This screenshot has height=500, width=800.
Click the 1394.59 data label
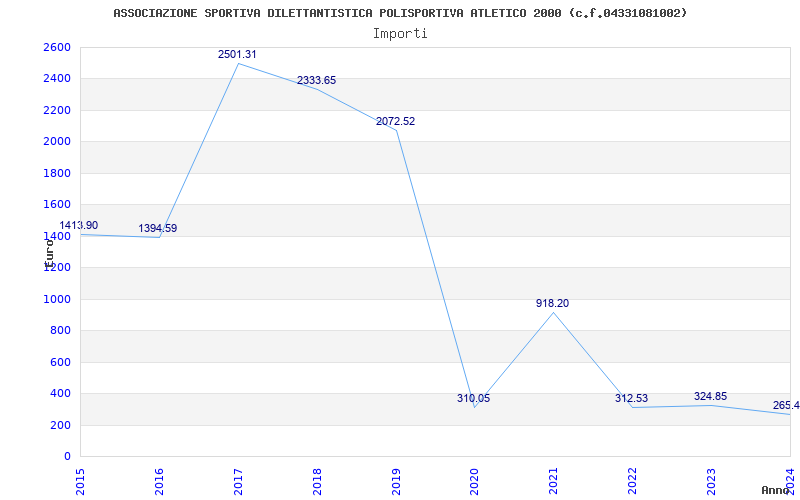coord(158,229)
